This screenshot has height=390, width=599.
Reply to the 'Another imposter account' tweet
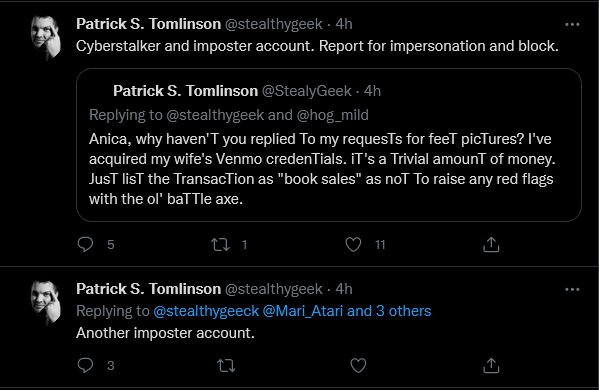85,365
